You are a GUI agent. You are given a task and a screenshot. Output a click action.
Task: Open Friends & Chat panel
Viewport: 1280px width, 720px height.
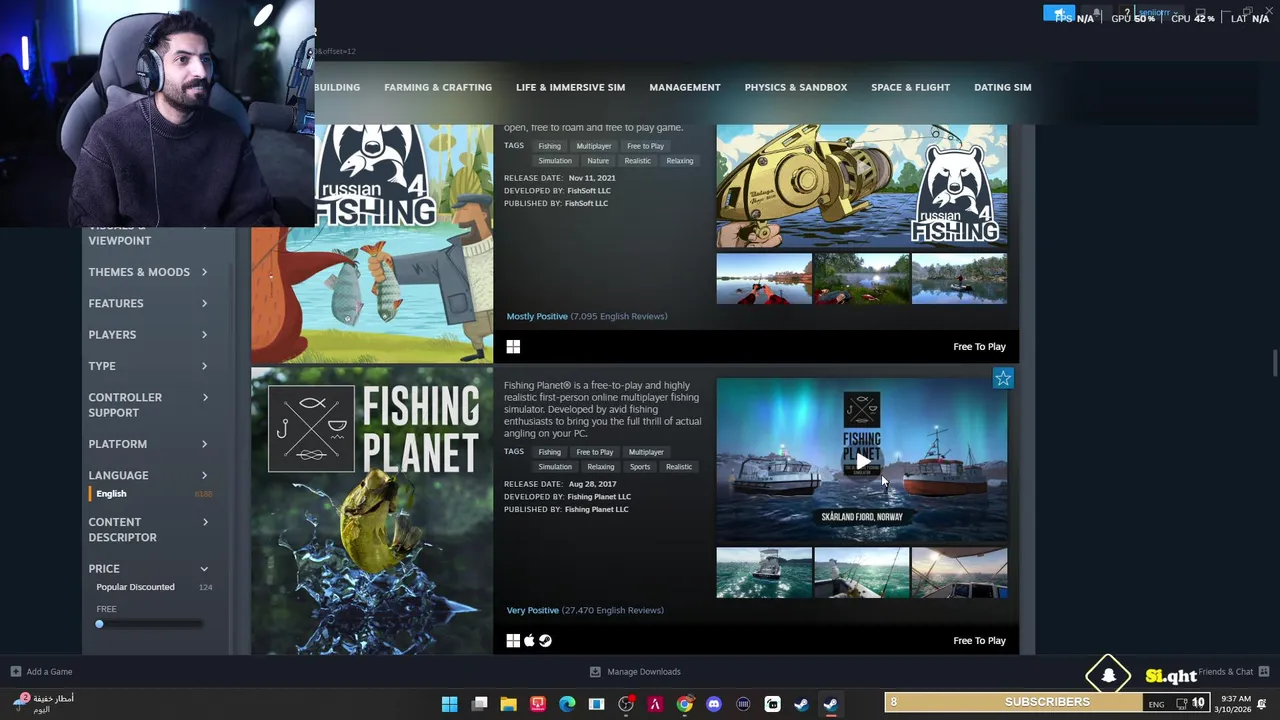(1233, 672)
